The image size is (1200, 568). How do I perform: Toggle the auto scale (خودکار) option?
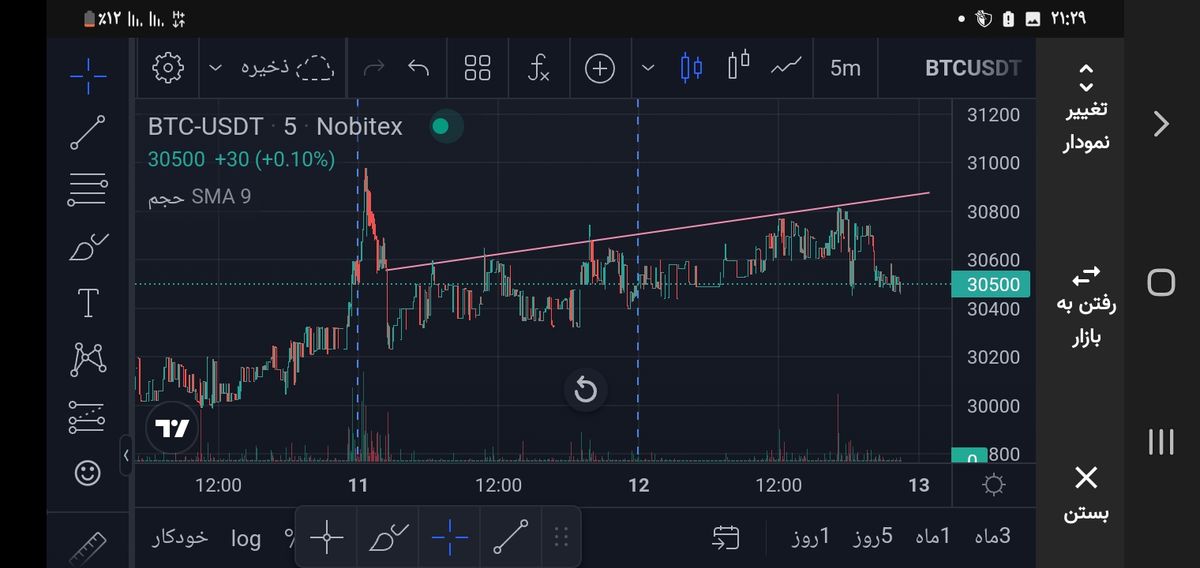click(180, 538)
